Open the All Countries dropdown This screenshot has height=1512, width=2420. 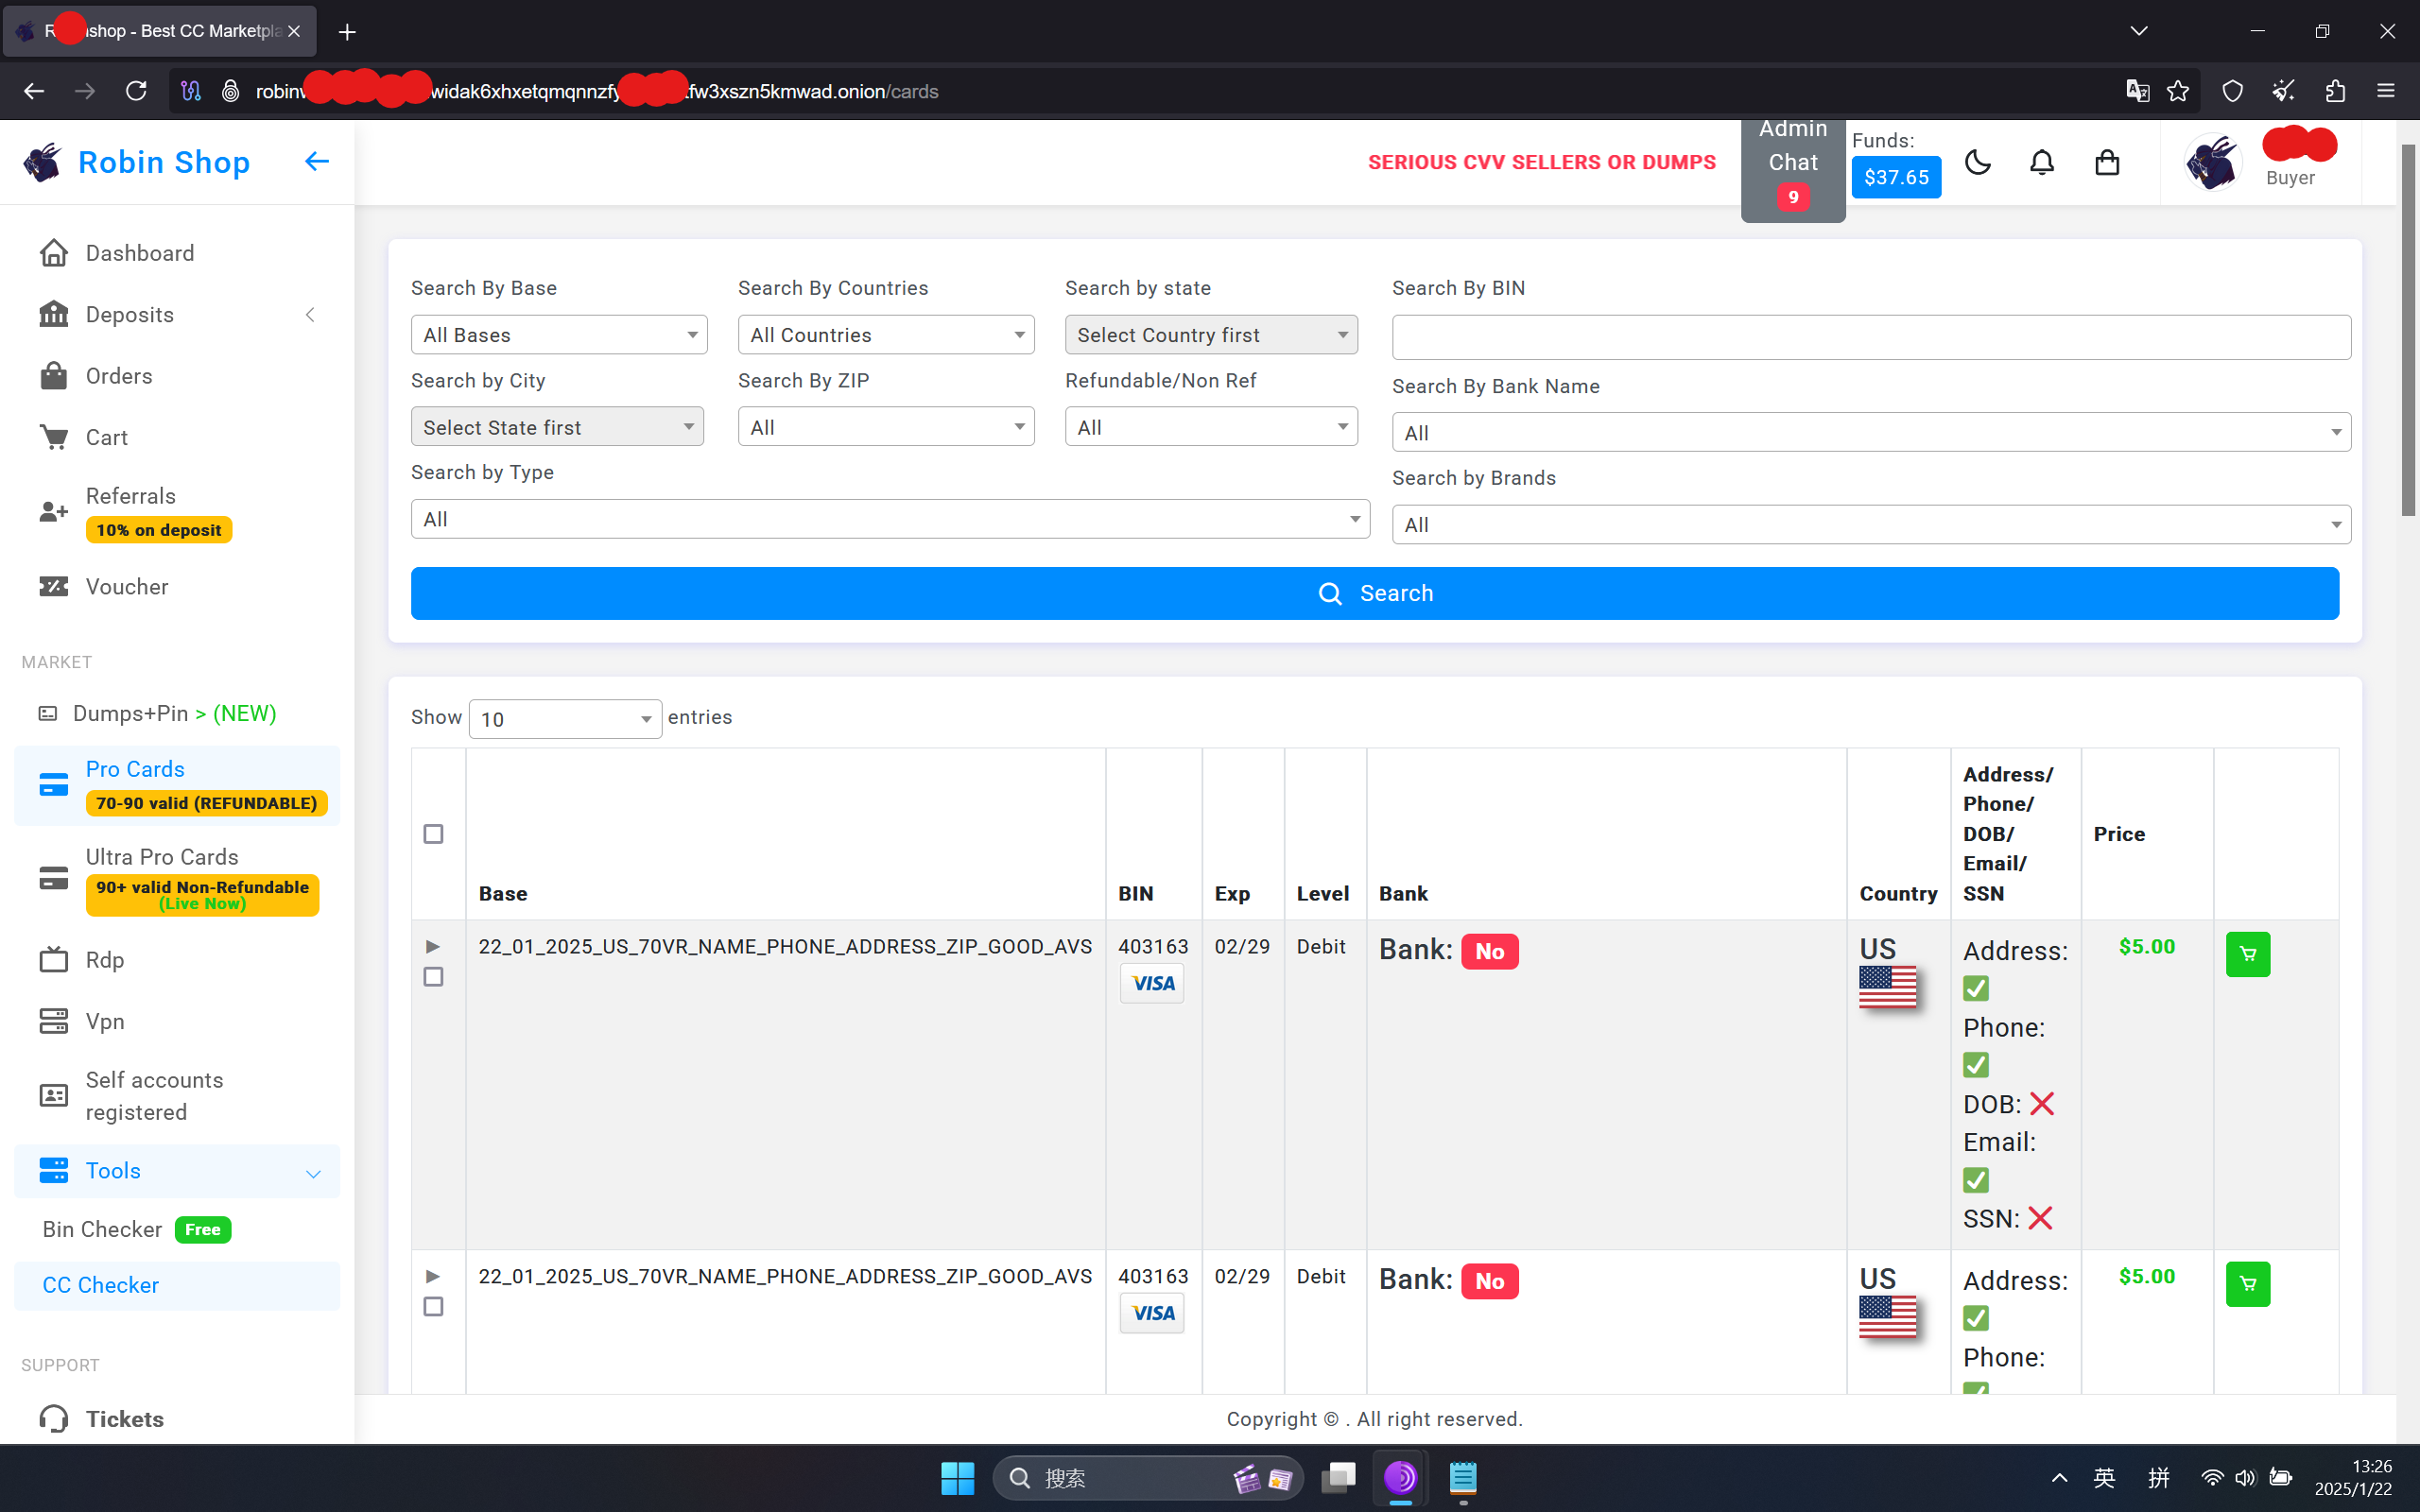886,335
